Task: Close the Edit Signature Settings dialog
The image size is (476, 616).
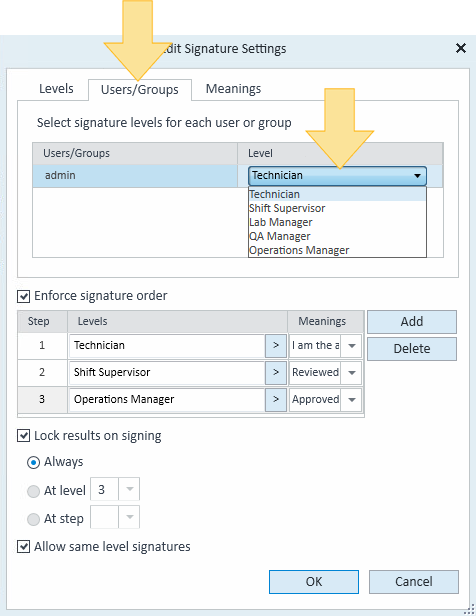Action: click(461, 48)
